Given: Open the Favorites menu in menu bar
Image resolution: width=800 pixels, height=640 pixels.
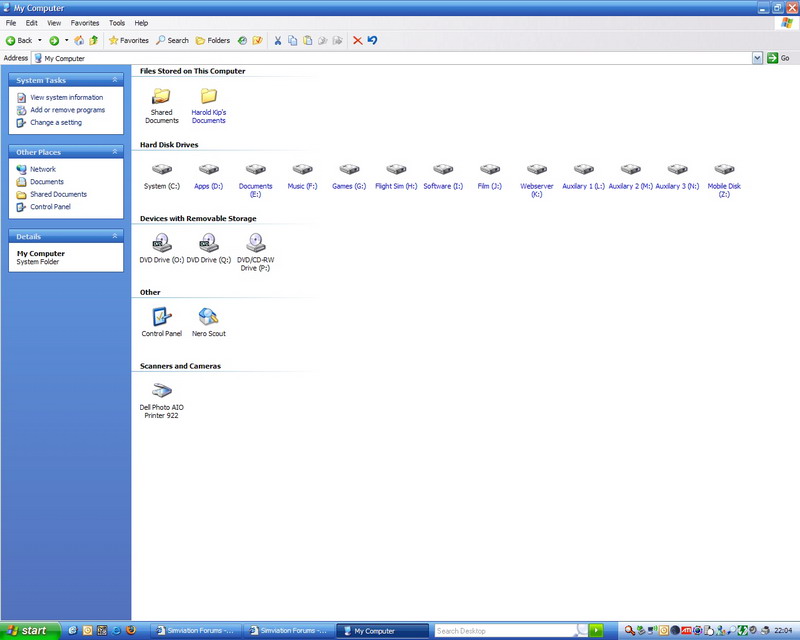Looking at the screenshot, I should 85,22.
